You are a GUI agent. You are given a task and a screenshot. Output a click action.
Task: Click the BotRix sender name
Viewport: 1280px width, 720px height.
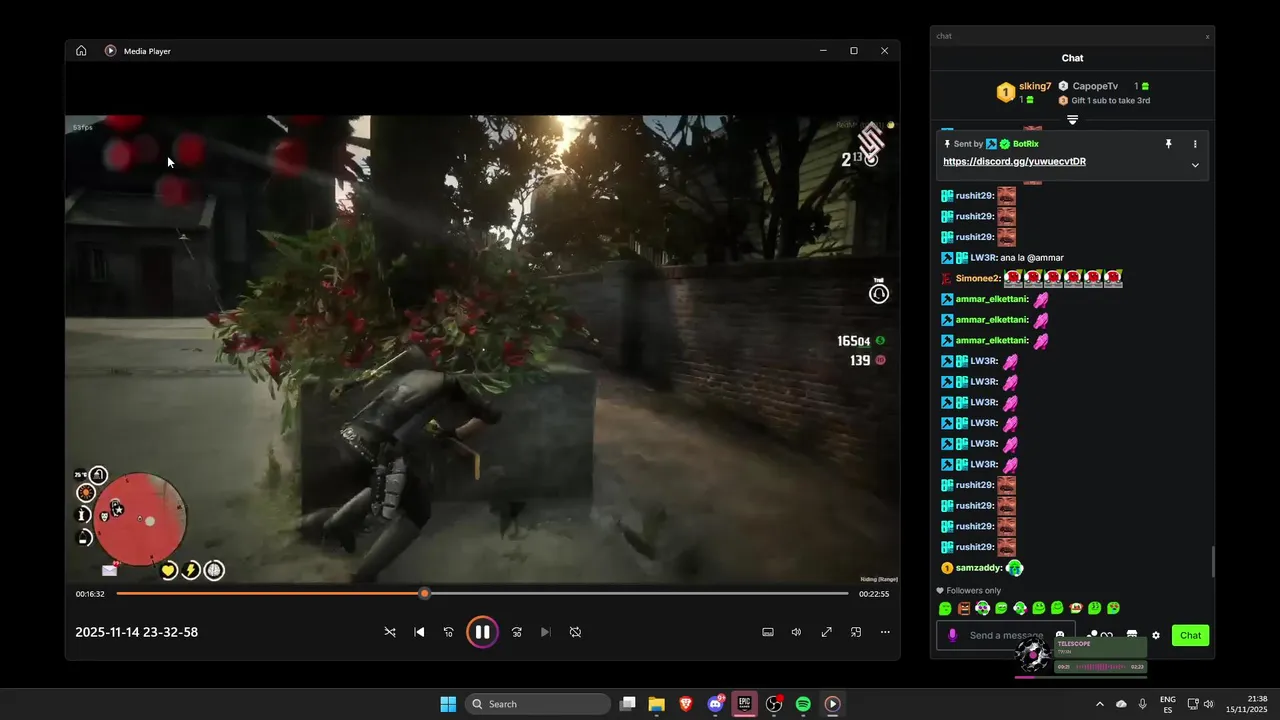click(1026, 144)
